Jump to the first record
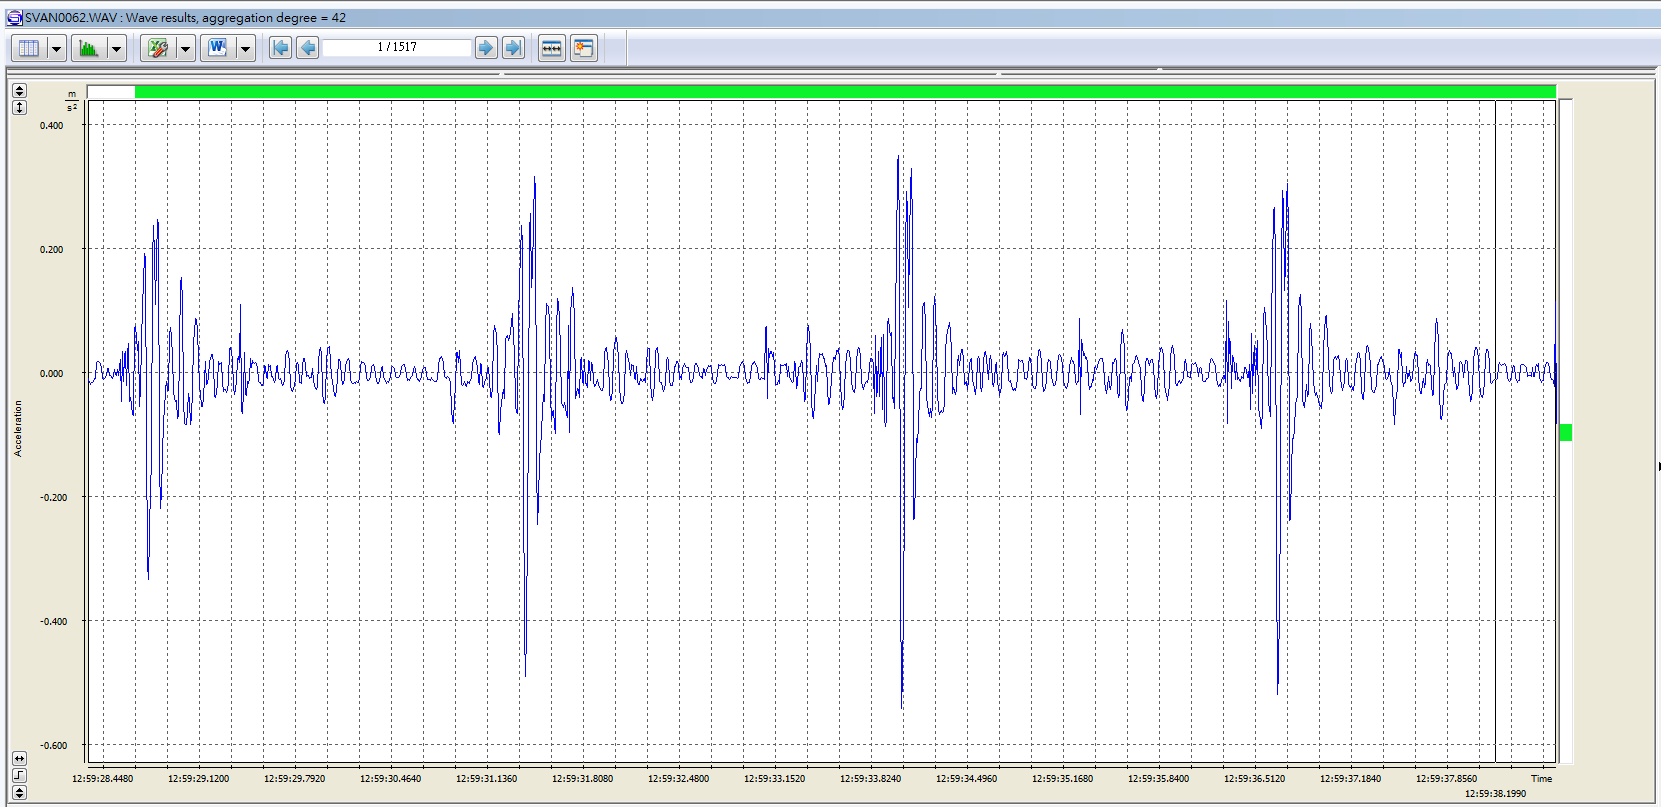This screenshot has height=808, width=1661. pyautogui.click(x=281, y=47)
